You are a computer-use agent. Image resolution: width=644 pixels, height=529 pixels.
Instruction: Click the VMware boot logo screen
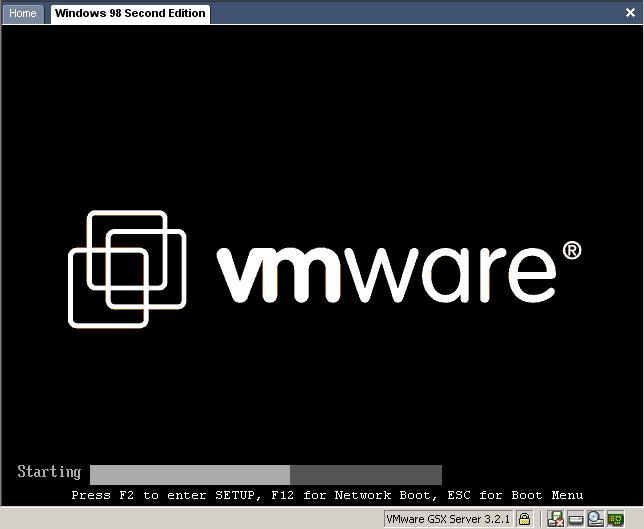click(x=324, y=269)
